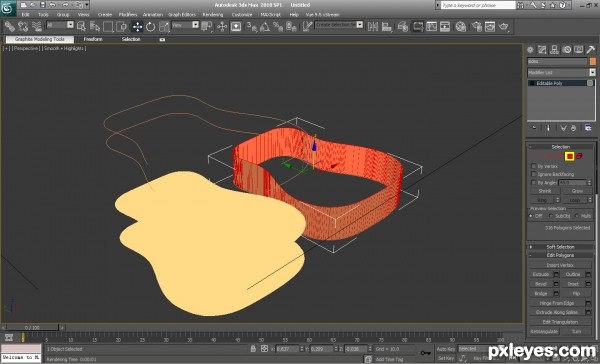Toggle the Angle Snap icon
The height and width of the screenshot is (364, 600).
264,26
